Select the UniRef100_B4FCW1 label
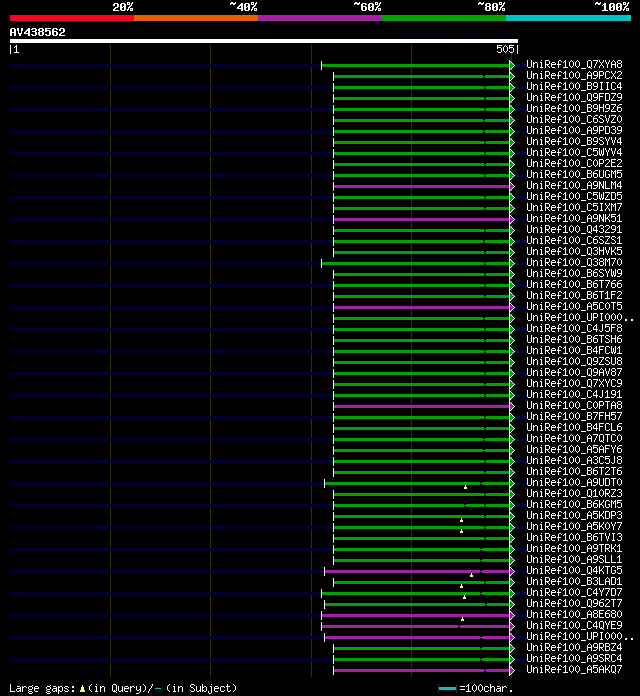The width and height of the screenshot is (640, 696). point(574,350)
